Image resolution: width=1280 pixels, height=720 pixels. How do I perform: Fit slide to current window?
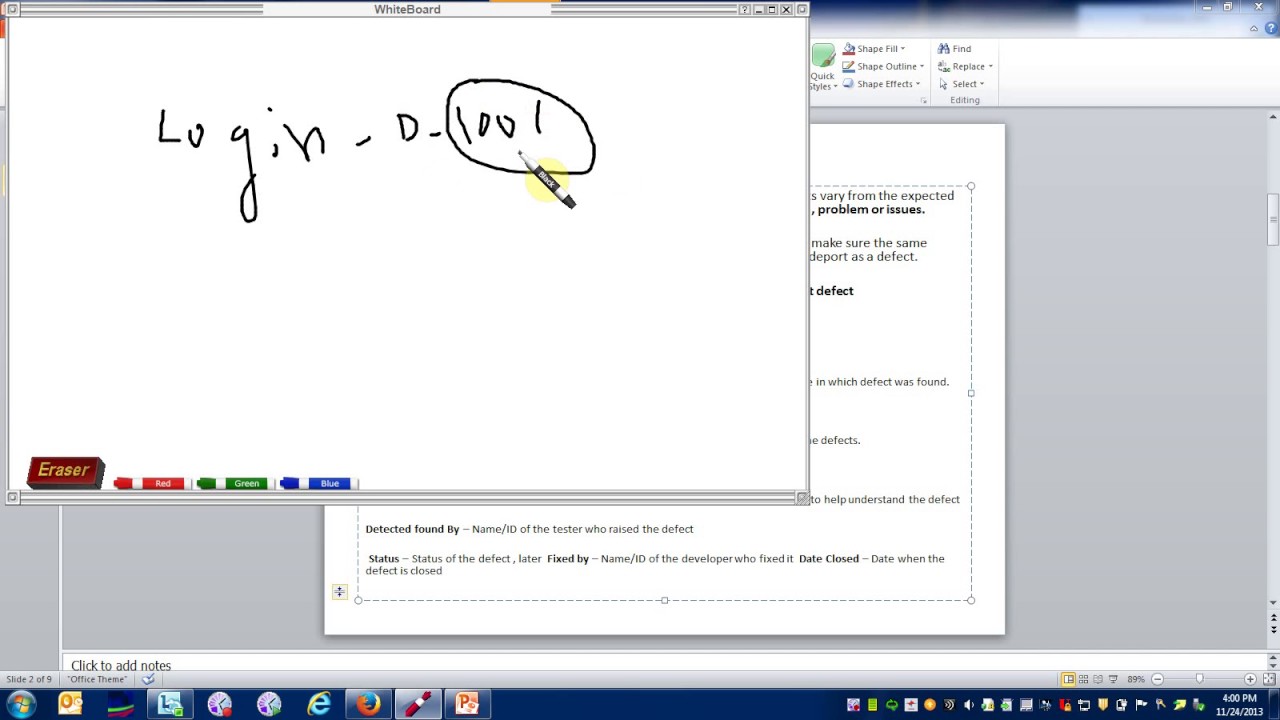[x=1269, y=680]
